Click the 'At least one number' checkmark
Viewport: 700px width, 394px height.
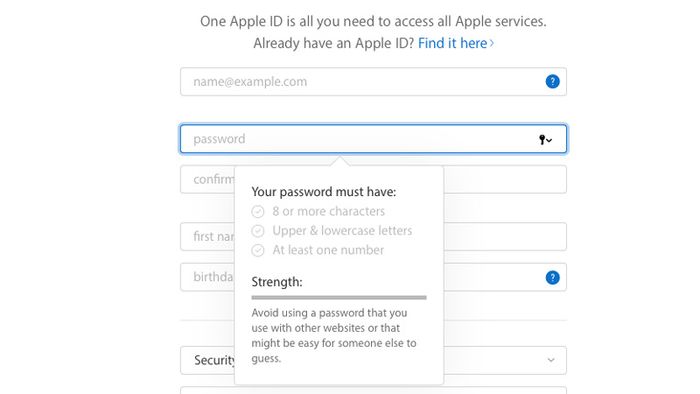[258, 250]
